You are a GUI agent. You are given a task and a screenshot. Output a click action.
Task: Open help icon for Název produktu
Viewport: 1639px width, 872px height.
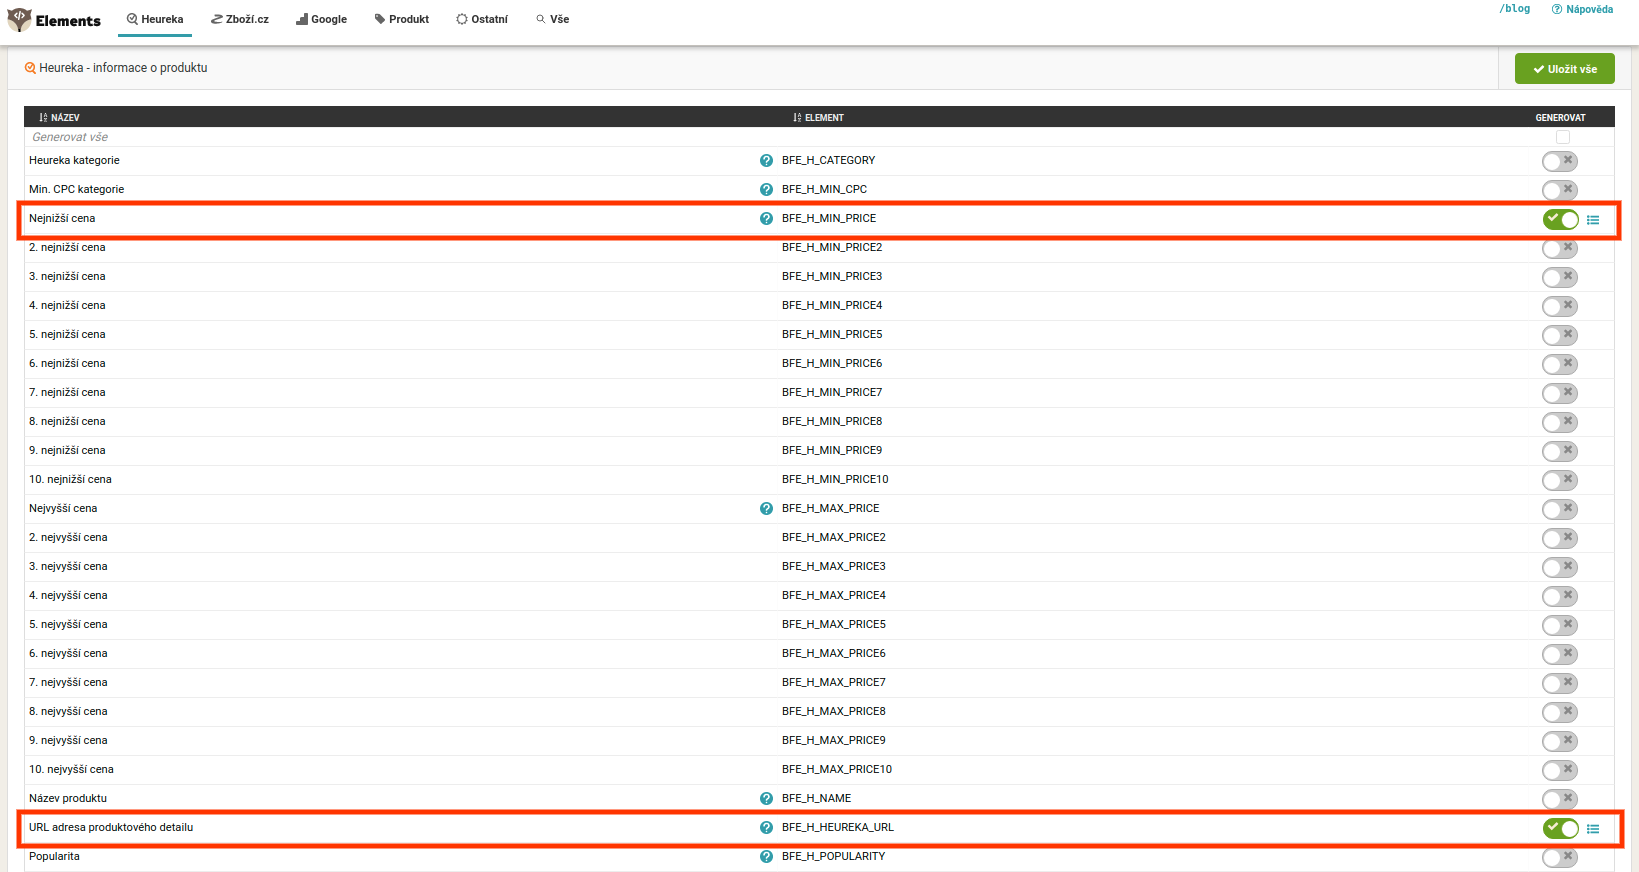(x=766, y=799)
